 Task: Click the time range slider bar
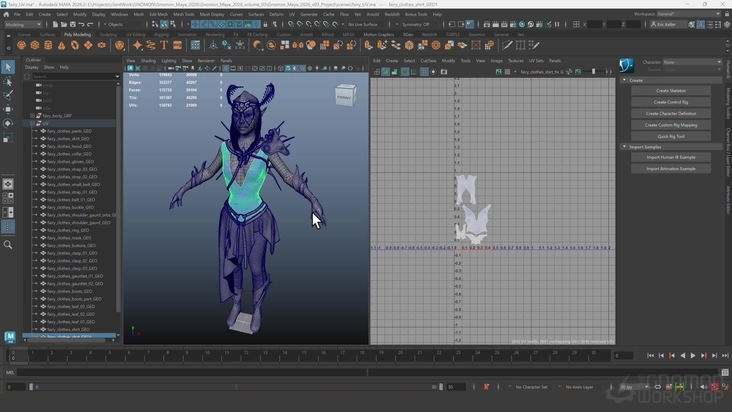click(x=236, y=387)
